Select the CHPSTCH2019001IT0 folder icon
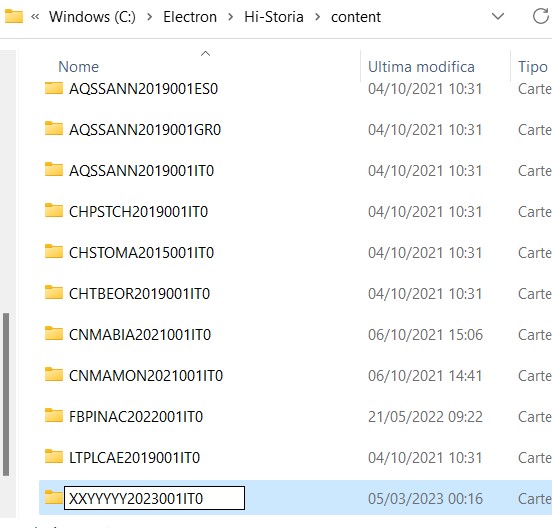This screenshot has height=528, width=552. point(54,211)
